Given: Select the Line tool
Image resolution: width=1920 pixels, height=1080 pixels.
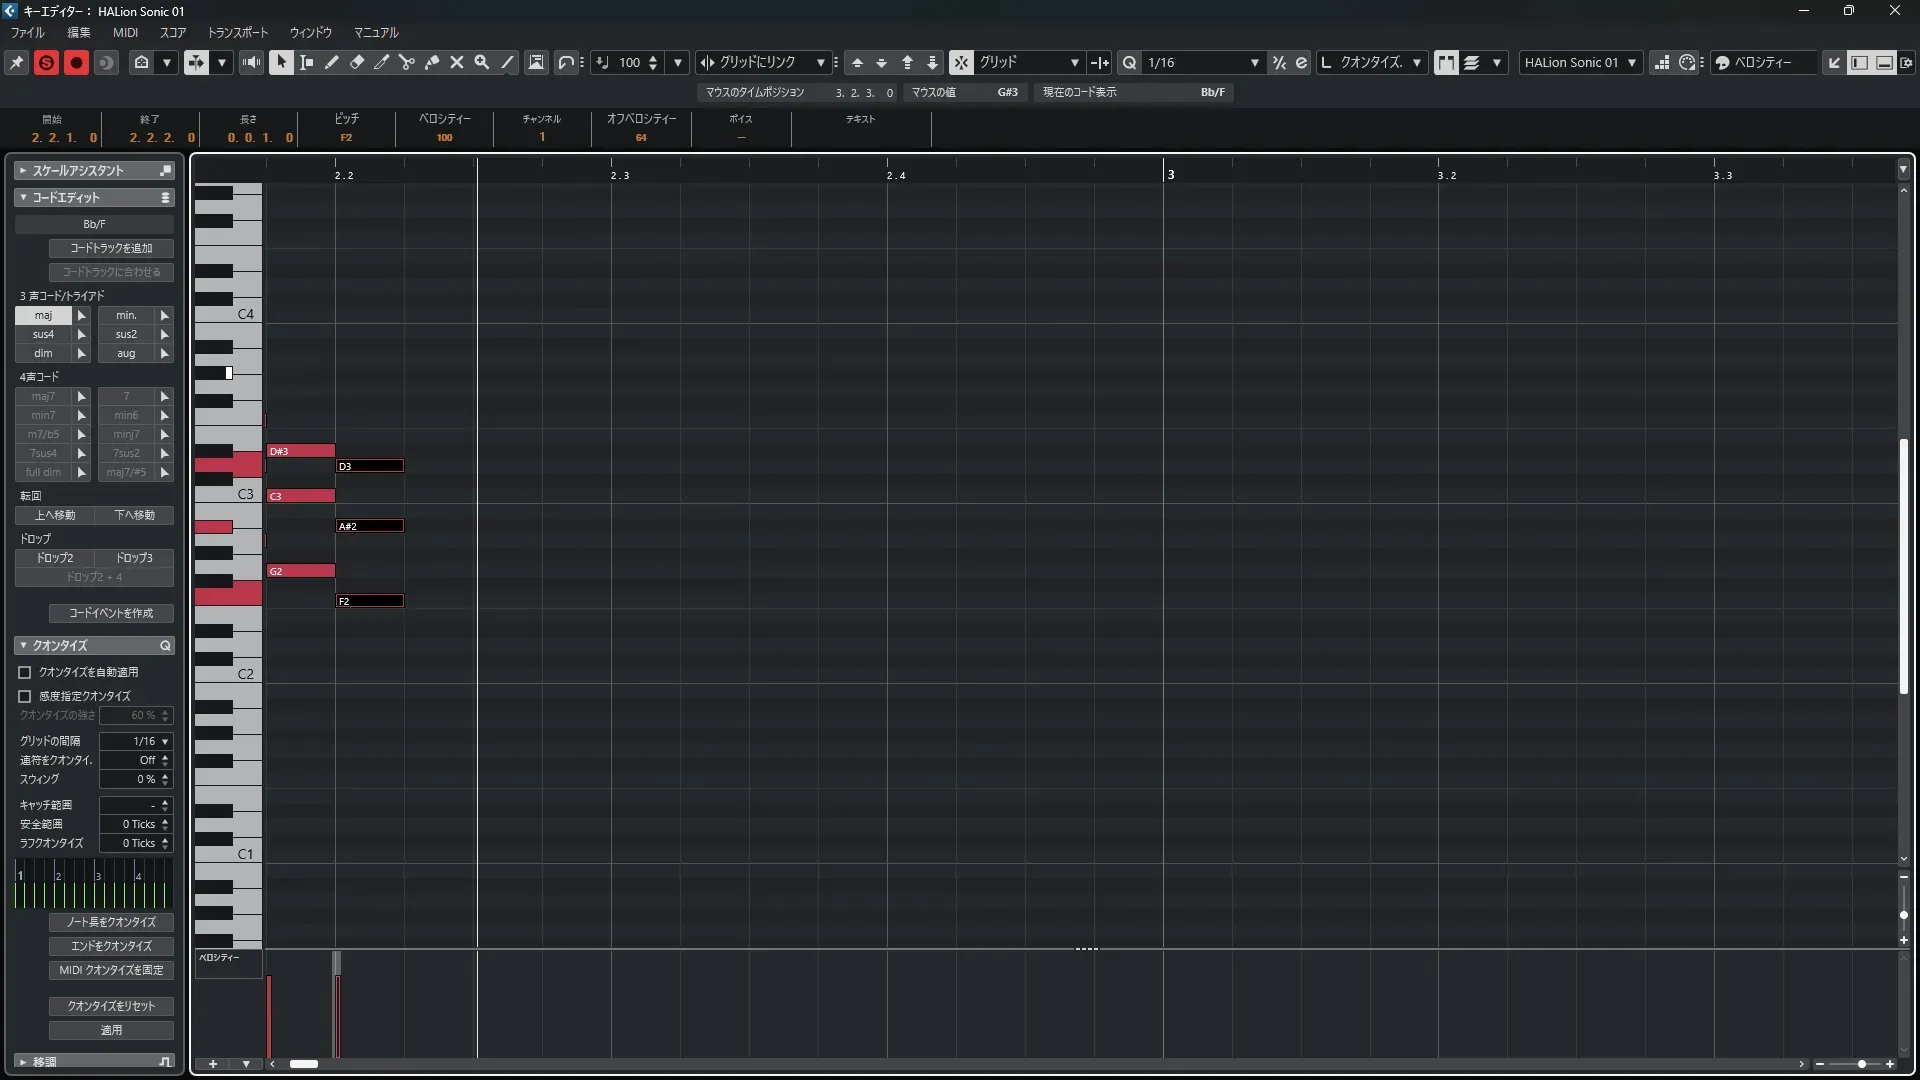Looking at the screenshot, I should [x=508, y=62].
